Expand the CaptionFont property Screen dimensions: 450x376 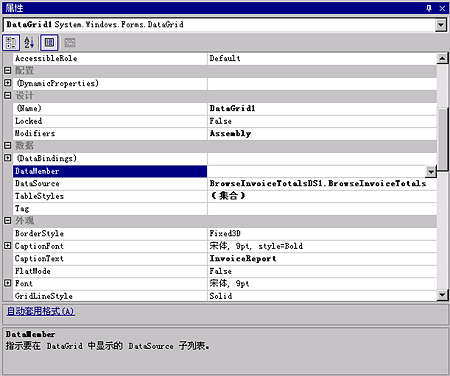[8, 245]
